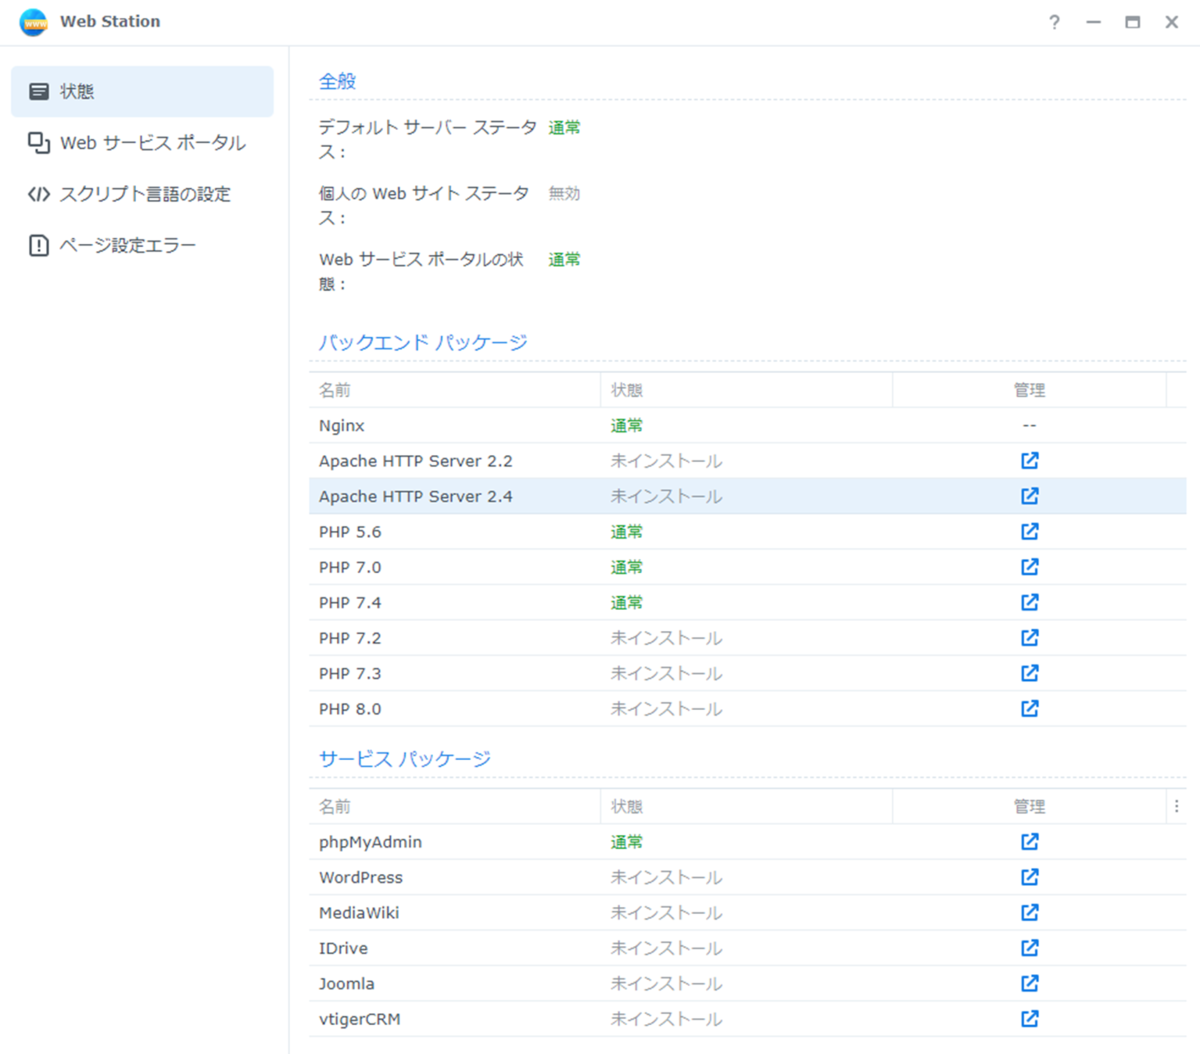Open manage link for MediaWiki
Viewport: 1200px width, 1054px height.
[1029, 913]
